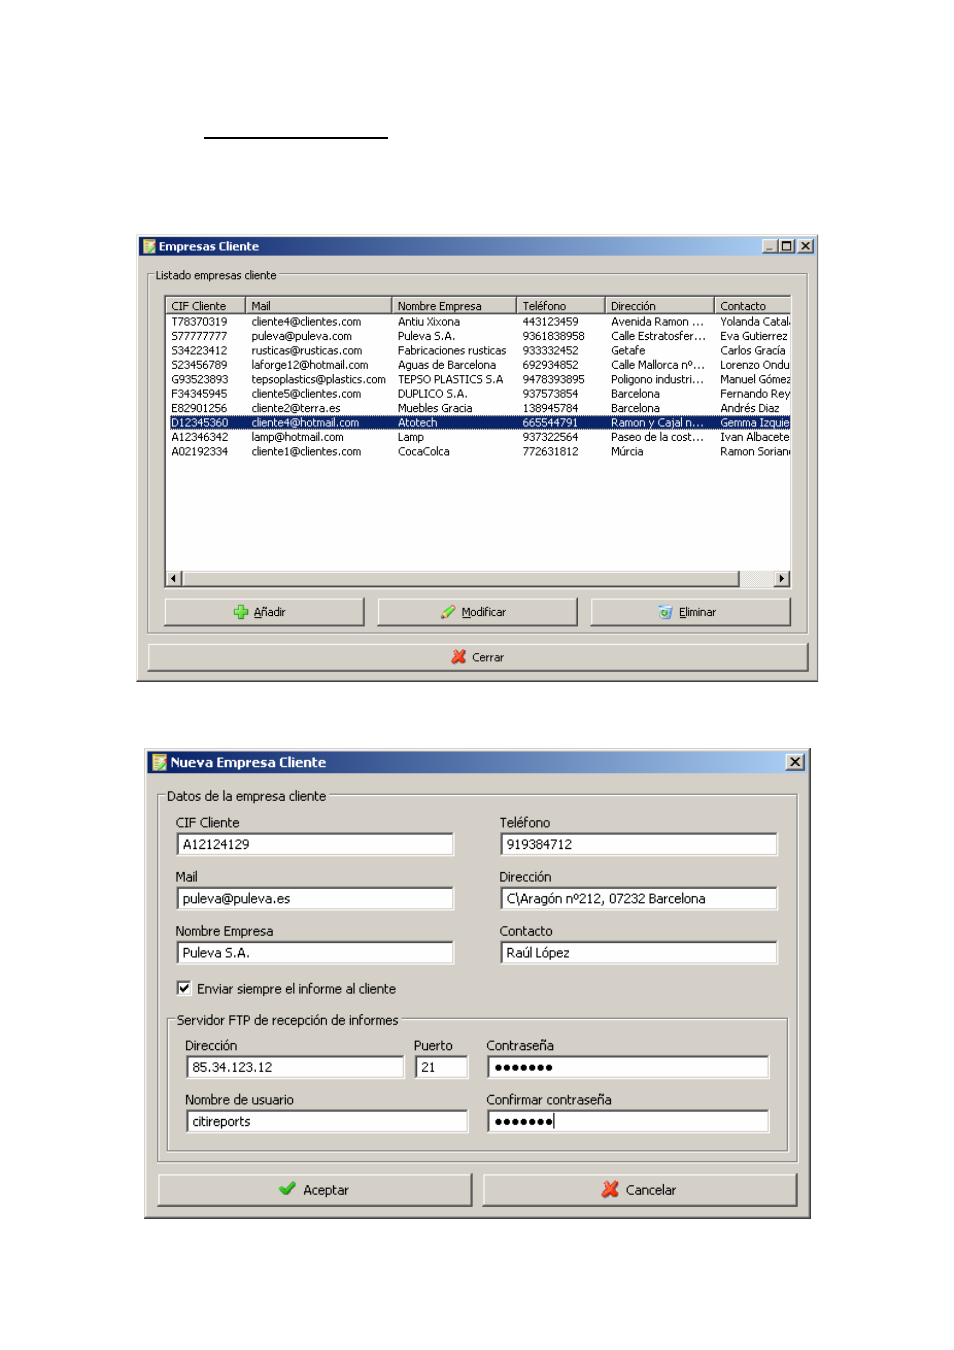
Task: Close the Empresas Cliente window
Action: tap(806, 246)
